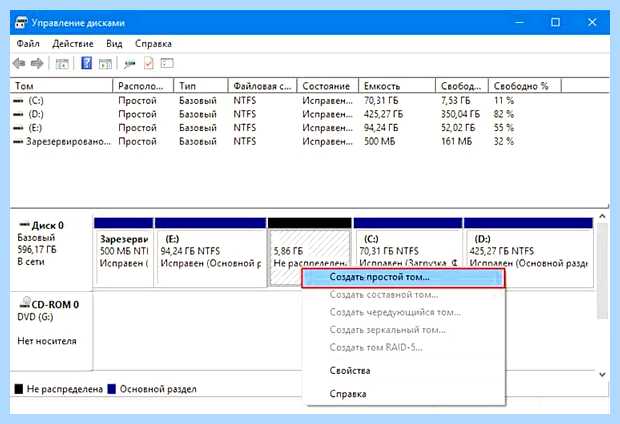Select the Зарезервировано... volume name in the list

click(68, 141)
